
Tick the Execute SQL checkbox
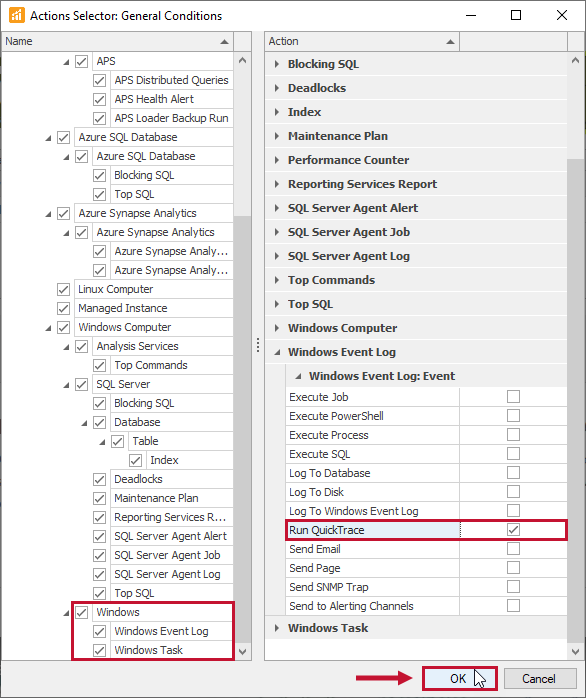click(513, 454)
